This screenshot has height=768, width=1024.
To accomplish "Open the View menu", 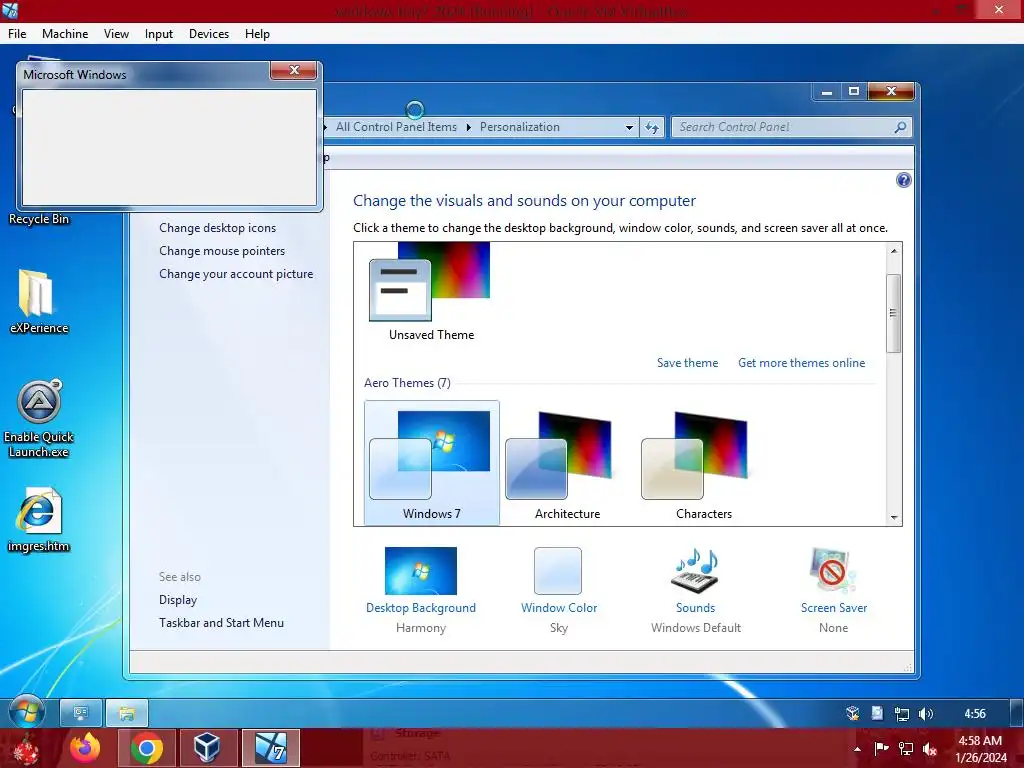I will (116, 34).
